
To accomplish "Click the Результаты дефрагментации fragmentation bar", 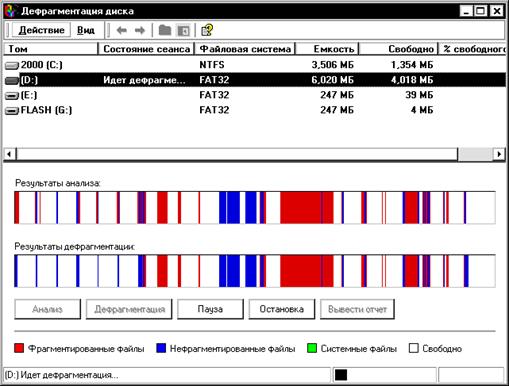I will [x=255, y=271].
